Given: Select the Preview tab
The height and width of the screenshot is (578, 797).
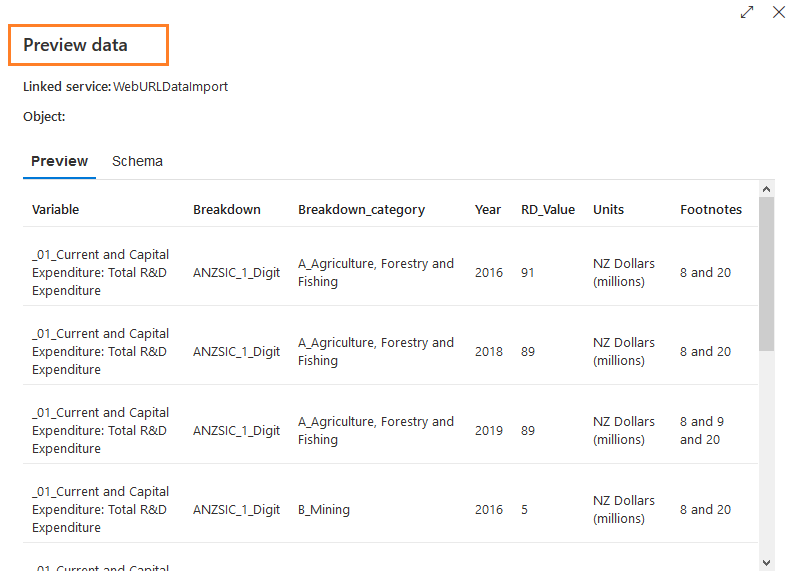Looking at the screenshot, I should point(59,161).
